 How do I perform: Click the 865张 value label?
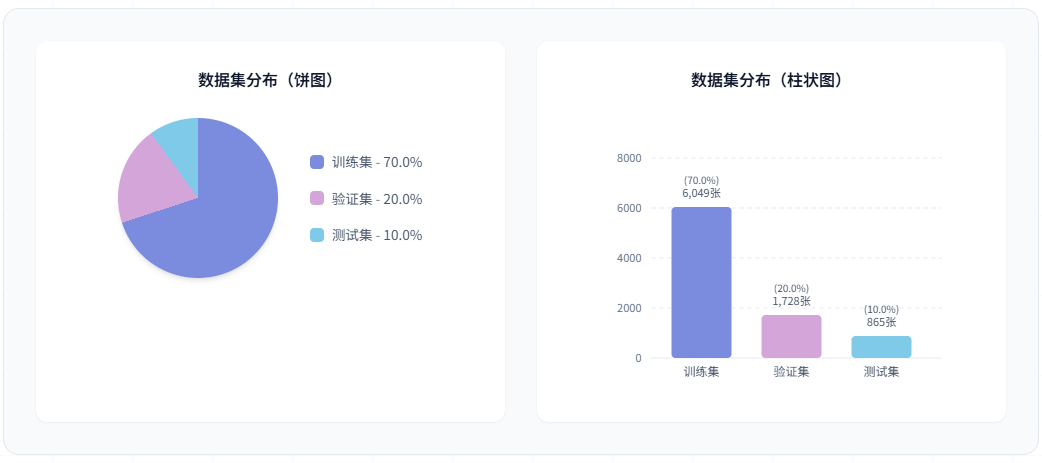[881, 322]
